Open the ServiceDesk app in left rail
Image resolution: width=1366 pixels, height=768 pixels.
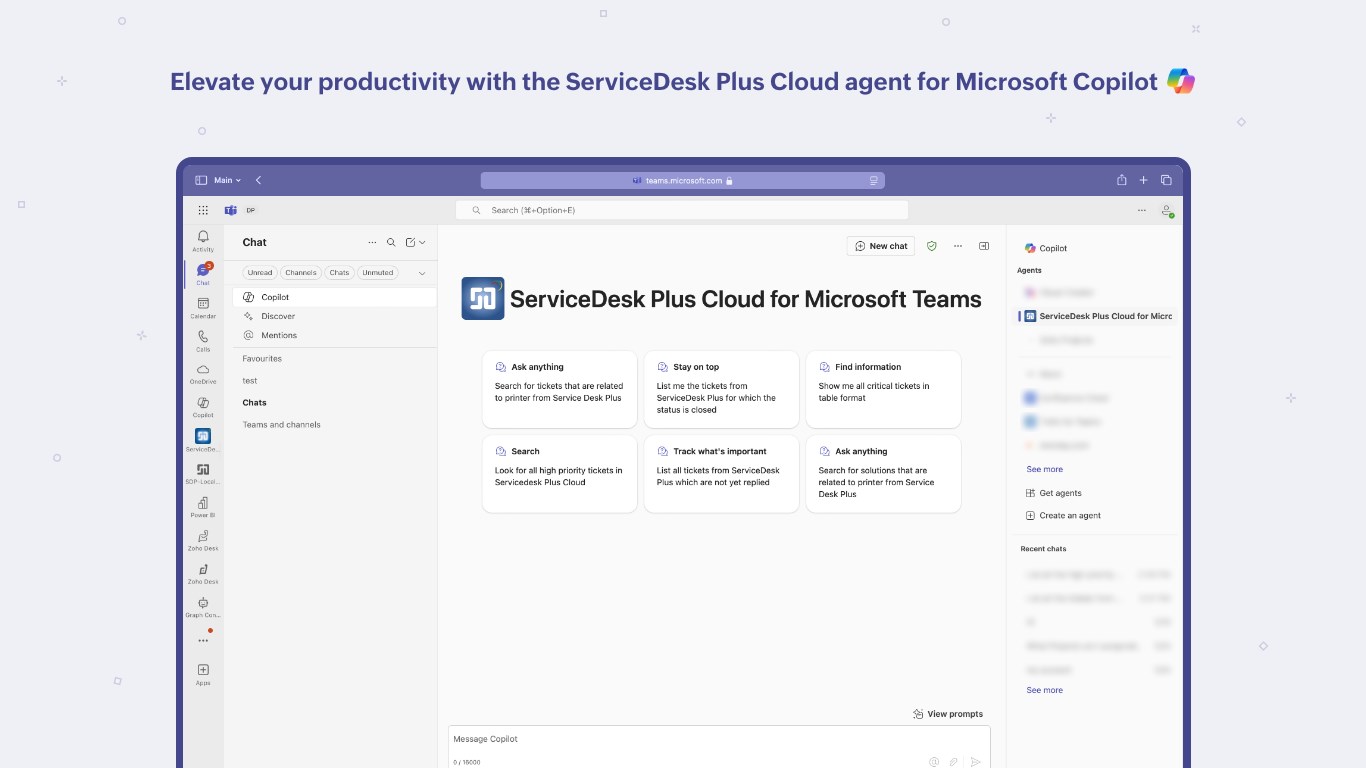[x=203, y=440]
